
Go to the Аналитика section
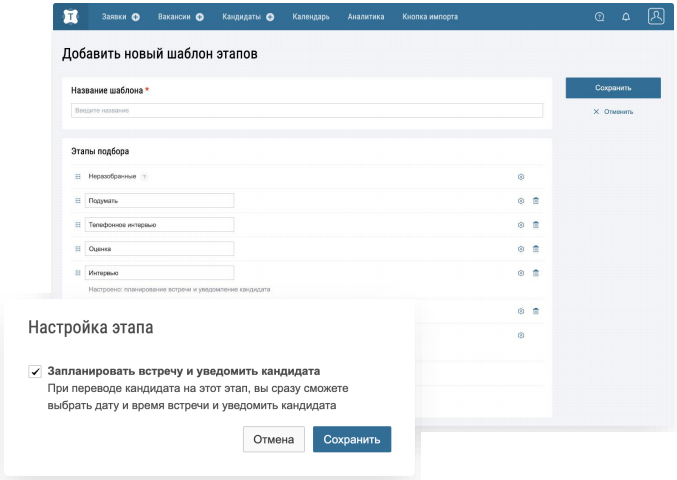tap(366, 17)
